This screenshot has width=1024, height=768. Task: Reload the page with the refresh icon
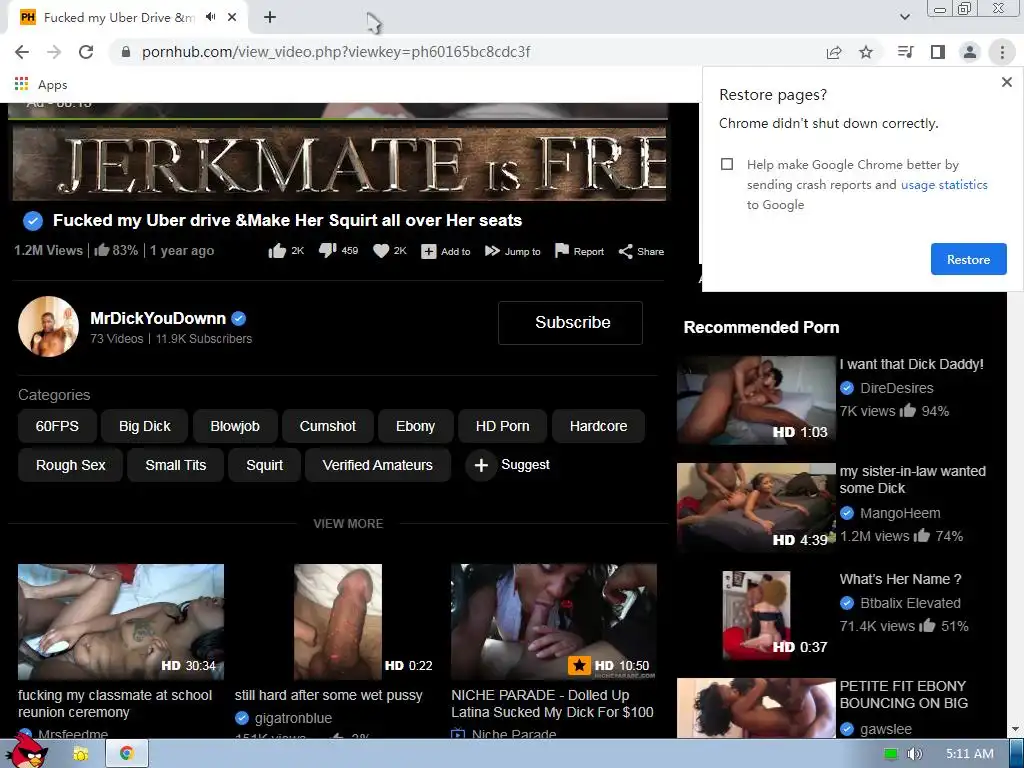(x=86, y=52)
